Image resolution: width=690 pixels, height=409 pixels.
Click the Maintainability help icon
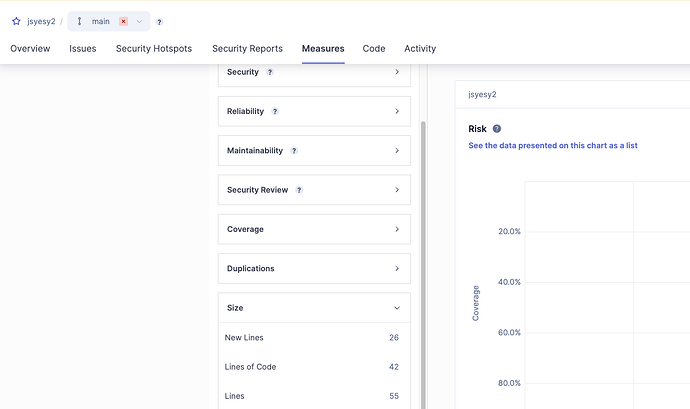tap(294, 151)
